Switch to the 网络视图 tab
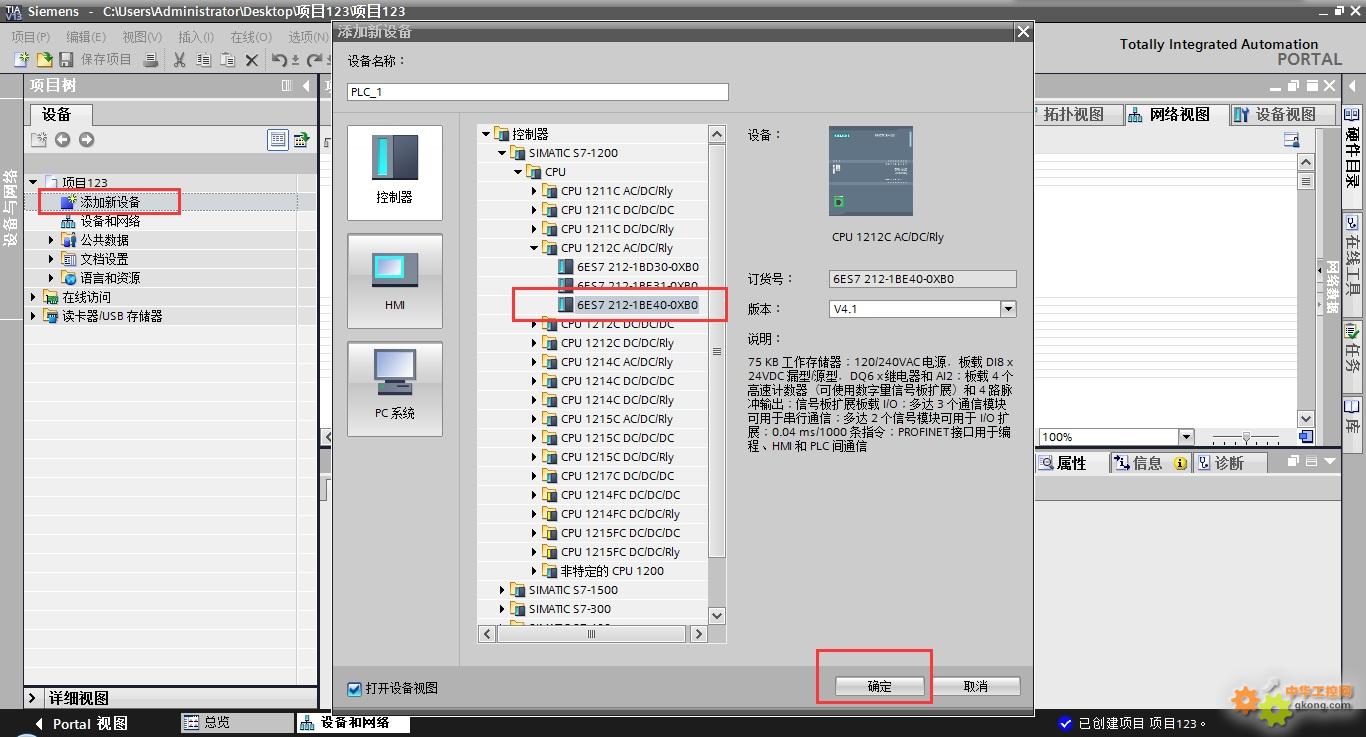Screen dimensions: 1366x737 [x=1170, y=114]
